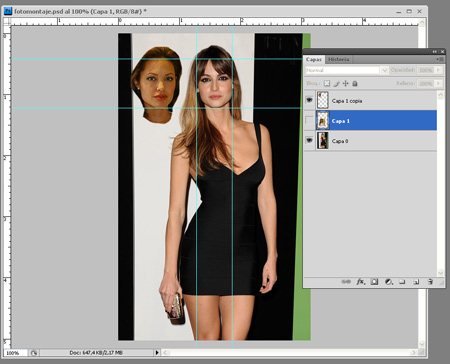Image resolution: width=450 pixels, height=364 pixels.
Task: Click the status bar preview icon next to zoom
Action: click(34, 353)
